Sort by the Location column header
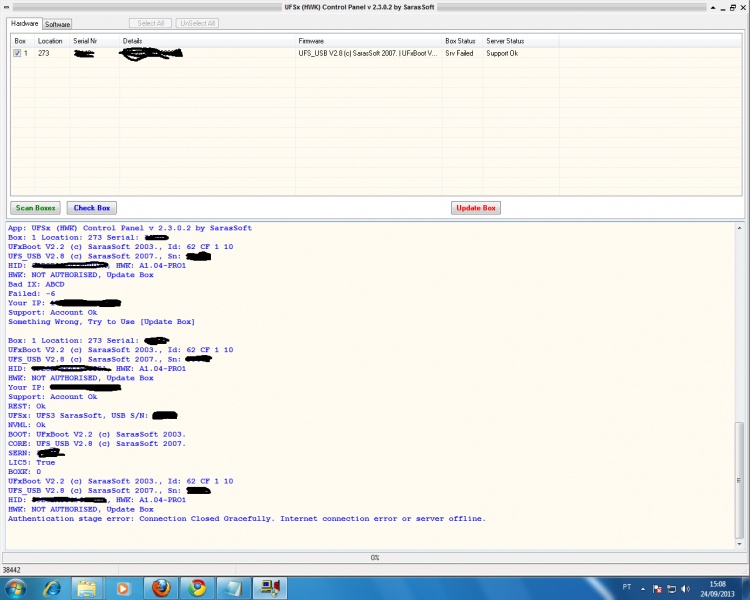The image size is (750, 600). coord(52,41)
